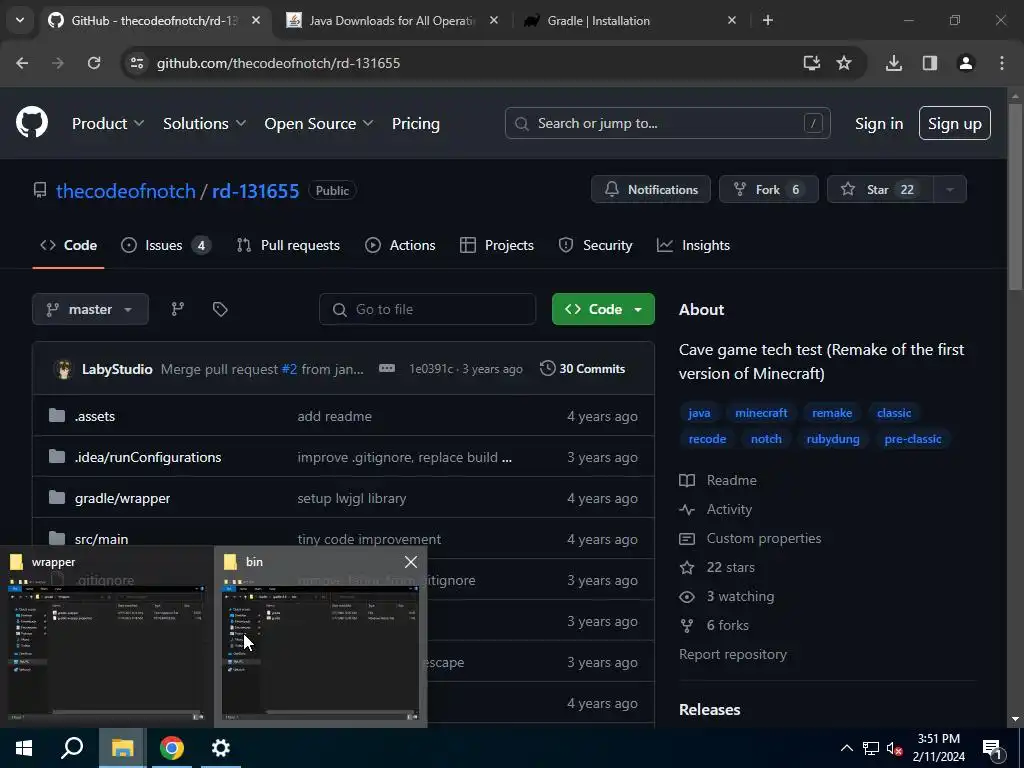View the 30 Commits history
Image resolution: width=1024 pixels, height=768 pixels.
pyautogui.click(x=583, y=368)
